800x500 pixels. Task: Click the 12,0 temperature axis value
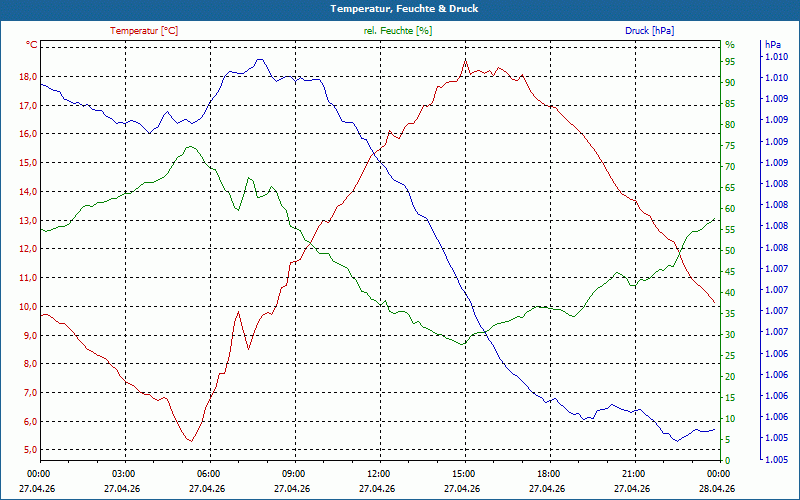pos(29,249)
